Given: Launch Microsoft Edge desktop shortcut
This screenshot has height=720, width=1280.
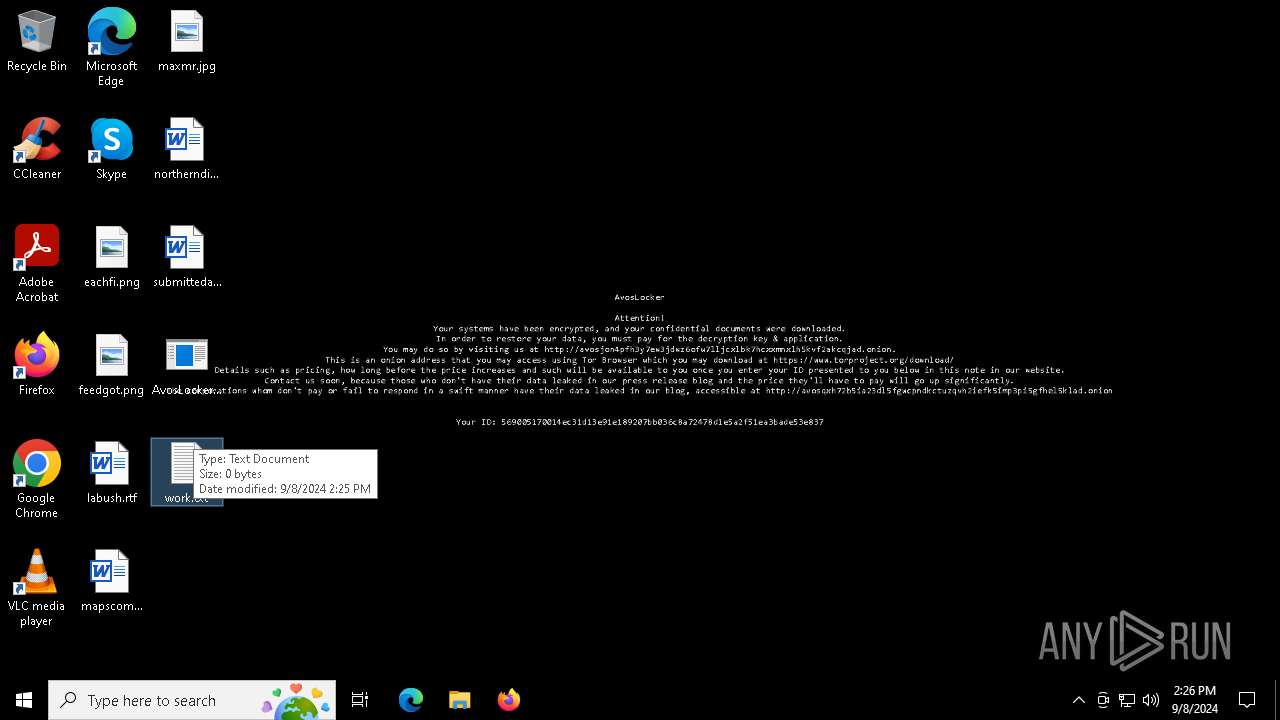Looking at the screenshot, I should tap(111, 48).
